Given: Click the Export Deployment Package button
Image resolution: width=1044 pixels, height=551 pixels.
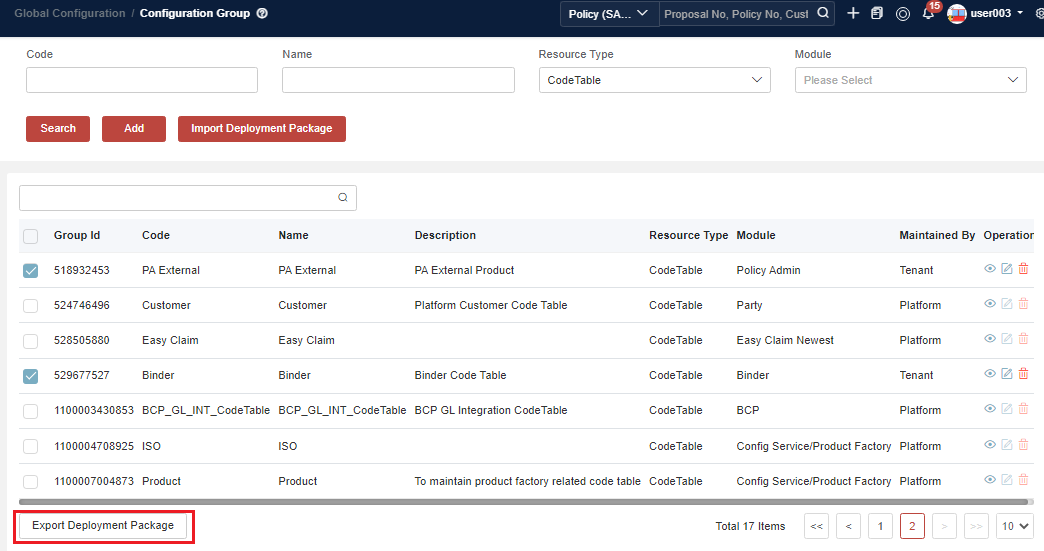Looking at the screenshot, I should (103, 526).
